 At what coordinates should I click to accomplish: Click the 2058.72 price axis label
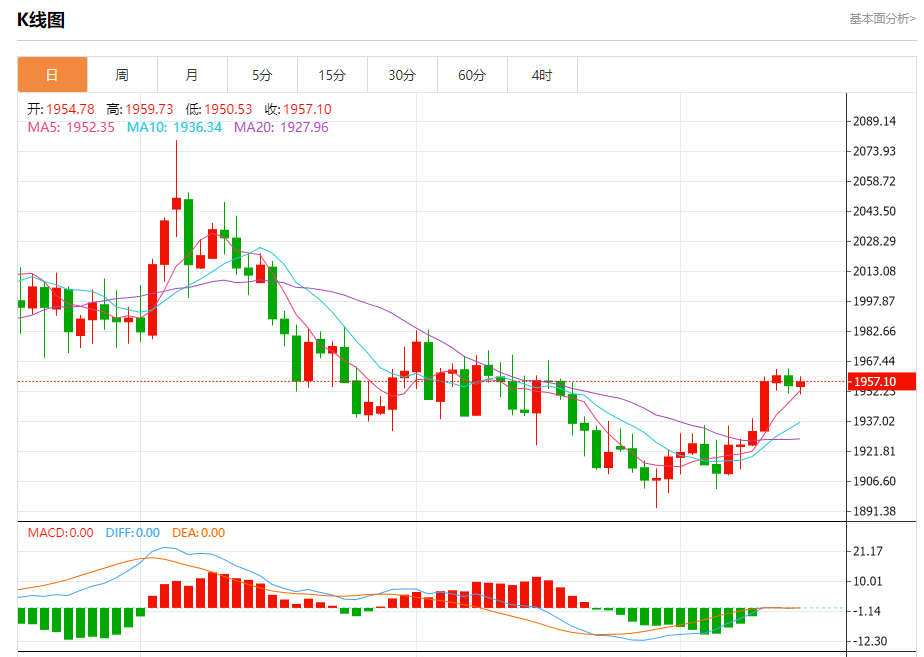click(874, 181)
